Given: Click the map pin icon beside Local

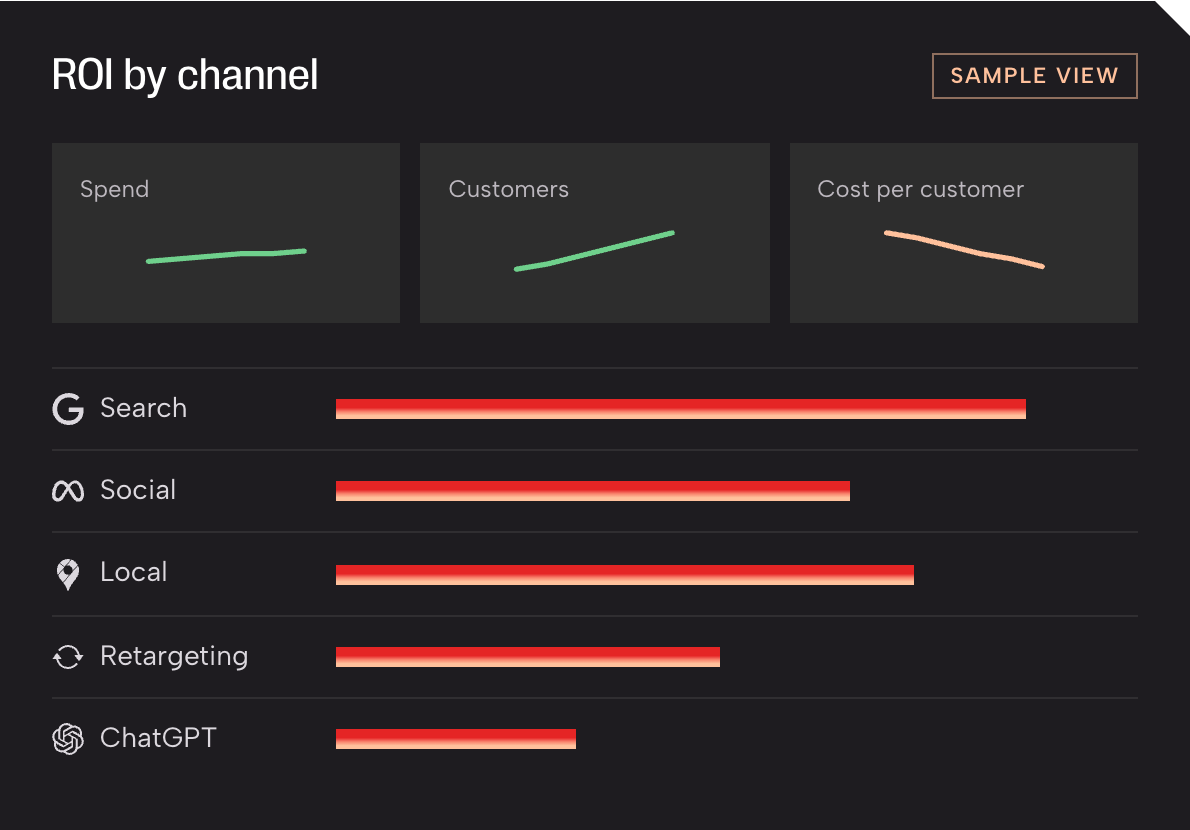Looking at the screenshot, I should [x=68, y=574].
